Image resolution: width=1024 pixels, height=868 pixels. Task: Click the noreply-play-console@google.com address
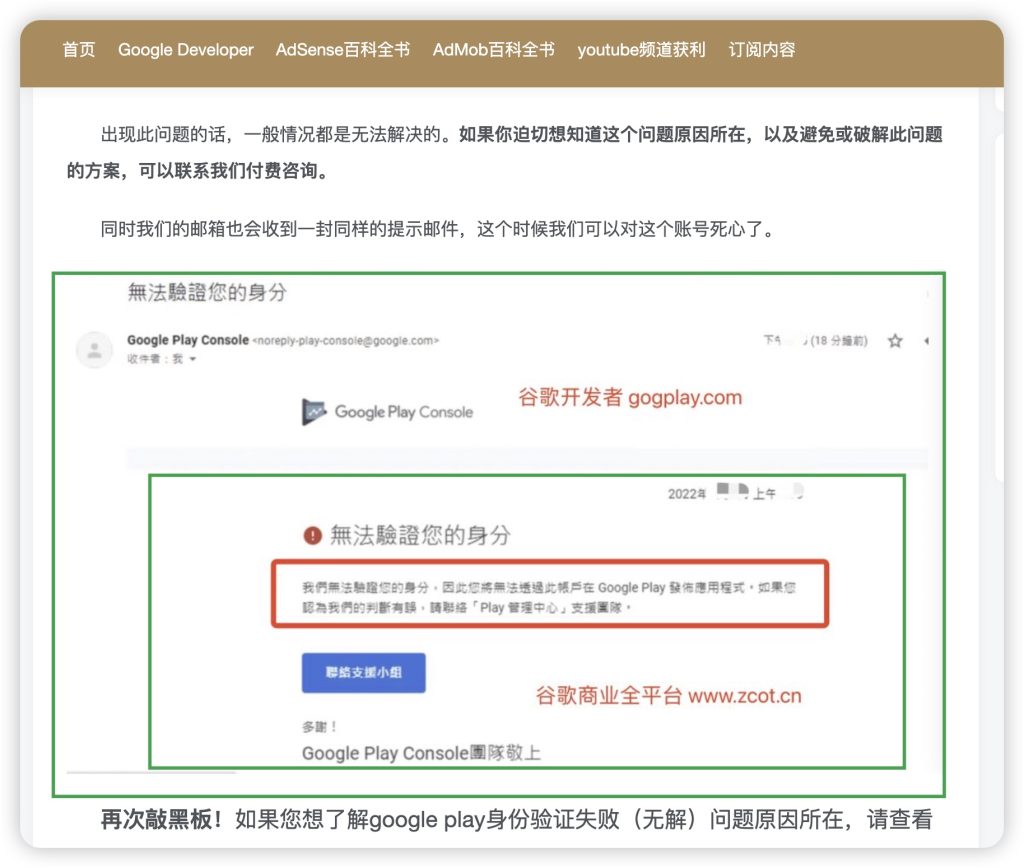tap(345, 340)
